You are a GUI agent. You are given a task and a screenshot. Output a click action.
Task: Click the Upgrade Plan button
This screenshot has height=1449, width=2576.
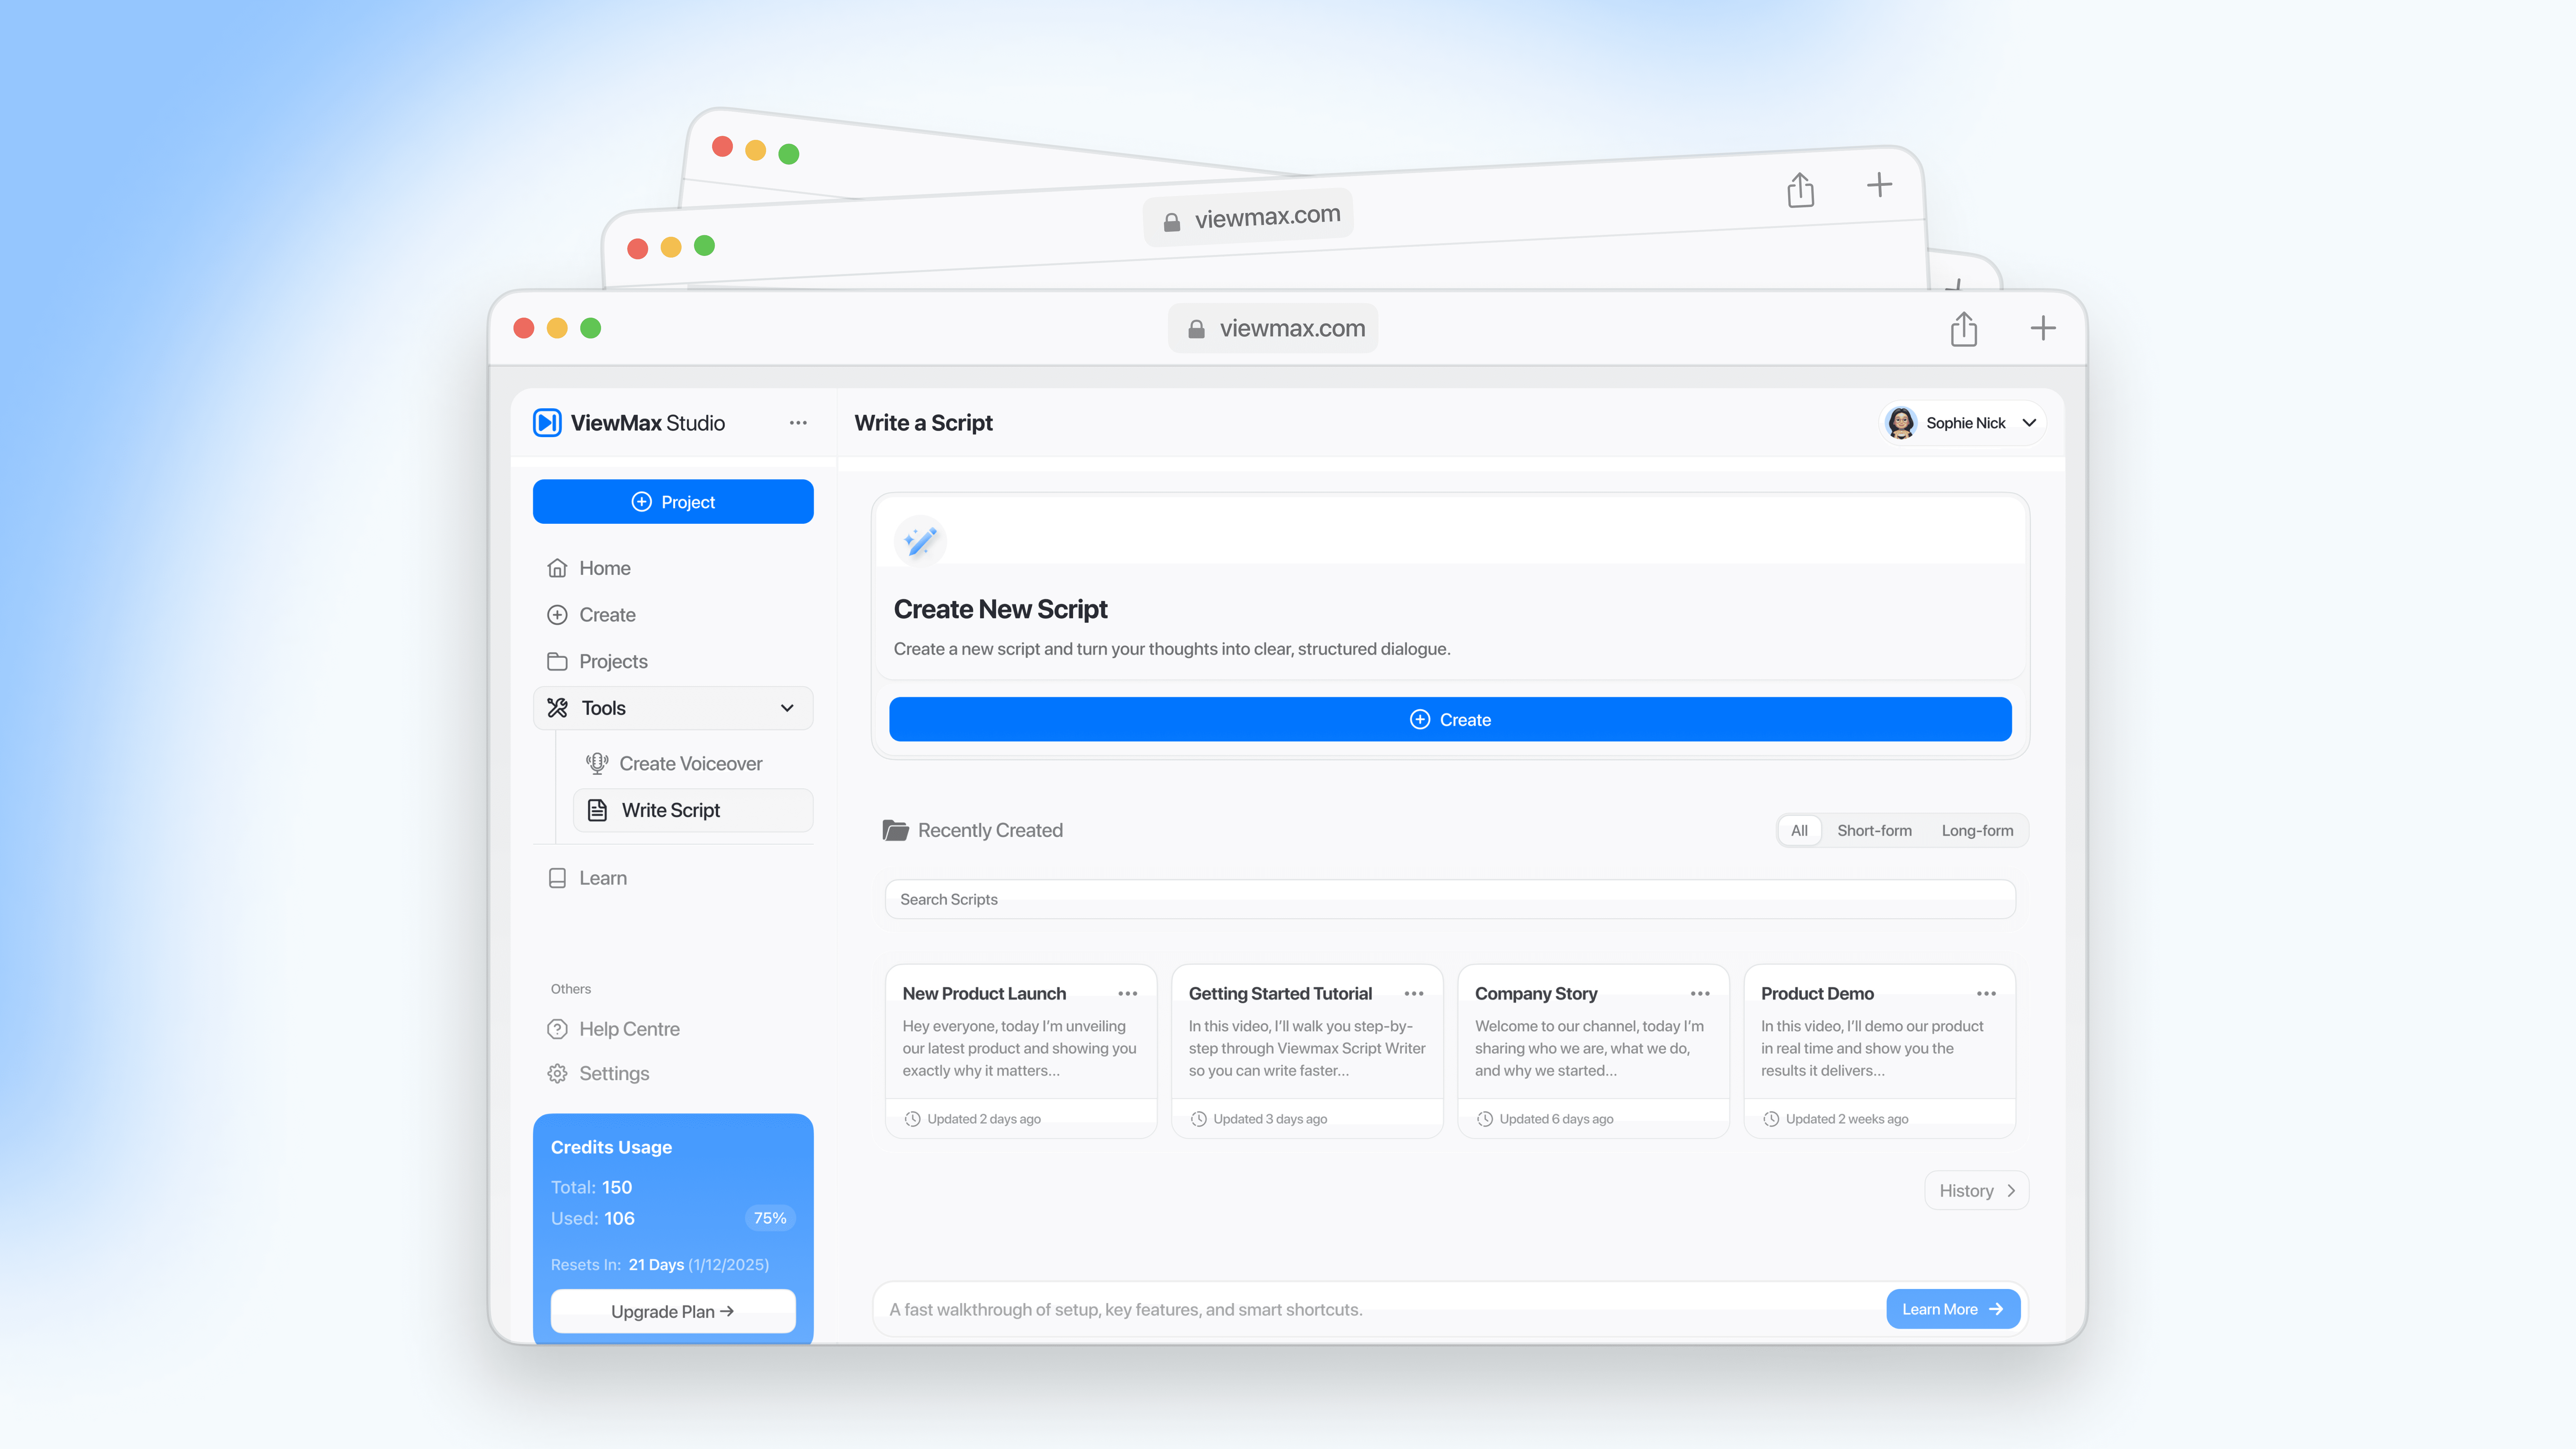[x=673, y=1311]
